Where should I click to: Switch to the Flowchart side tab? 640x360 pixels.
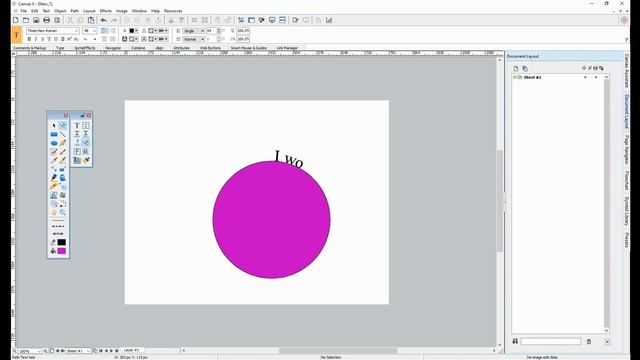(627, 180)
